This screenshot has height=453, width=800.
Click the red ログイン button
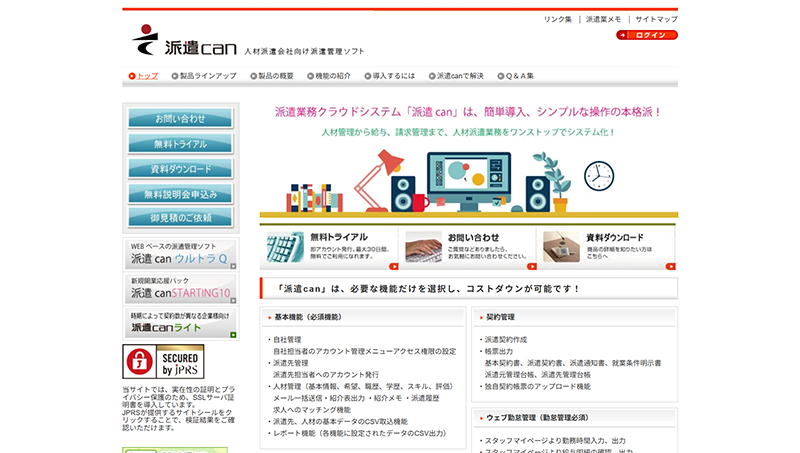647,35
